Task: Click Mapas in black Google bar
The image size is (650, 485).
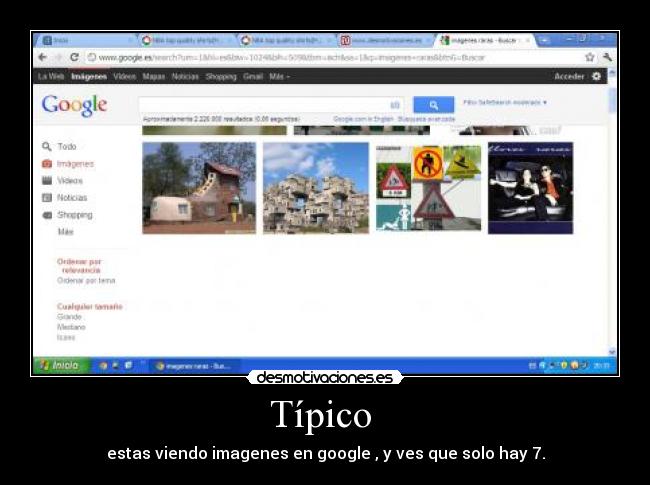Action: point(154,76)
